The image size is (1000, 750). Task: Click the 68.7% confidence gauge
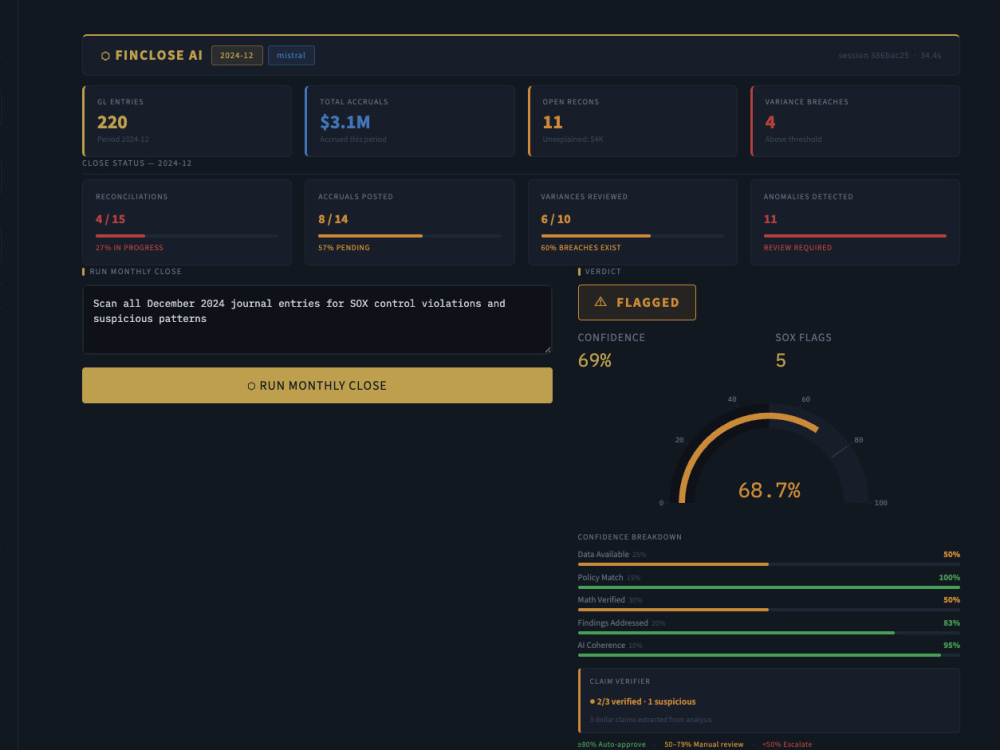(769, 454)
